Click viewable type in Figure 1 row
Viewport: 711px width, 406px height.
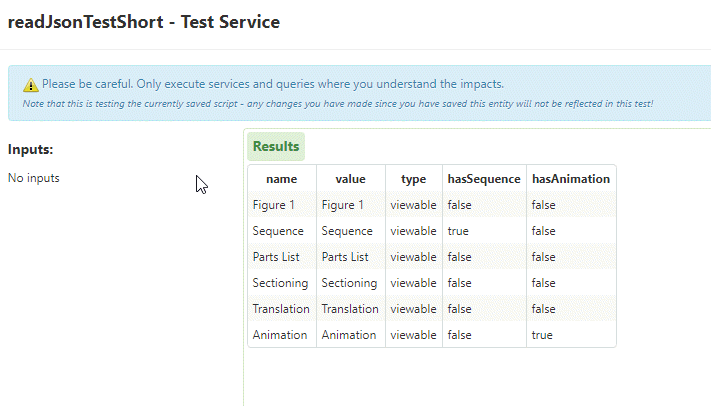coord(413,205)
